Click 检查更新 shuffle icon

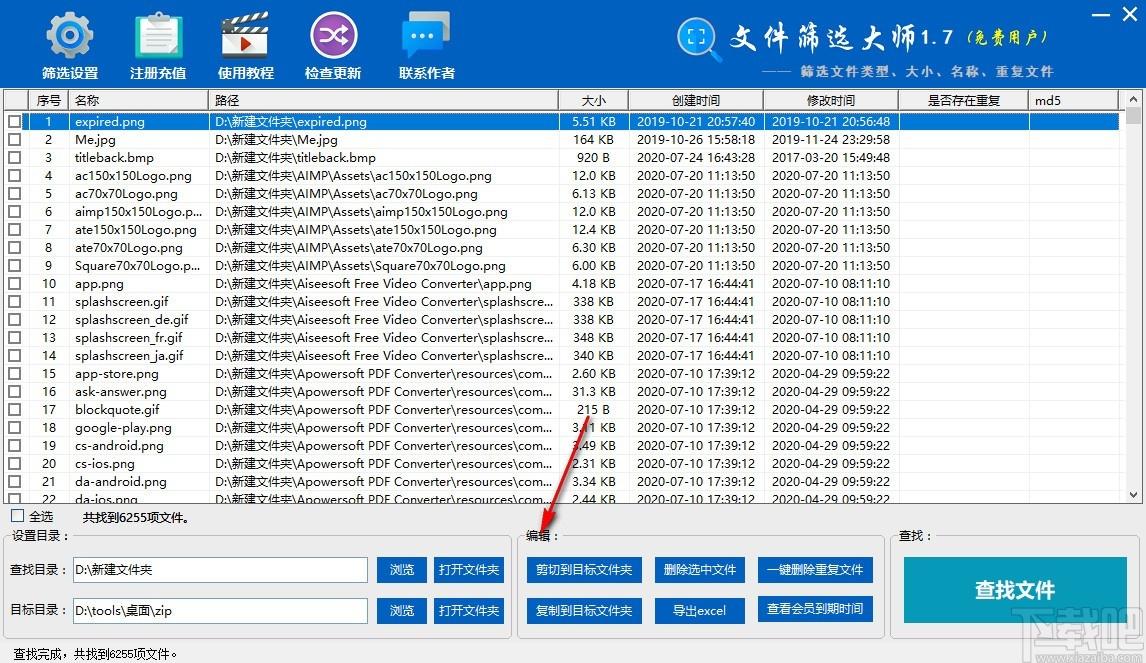pyautogui.click(x=333, y=37)
